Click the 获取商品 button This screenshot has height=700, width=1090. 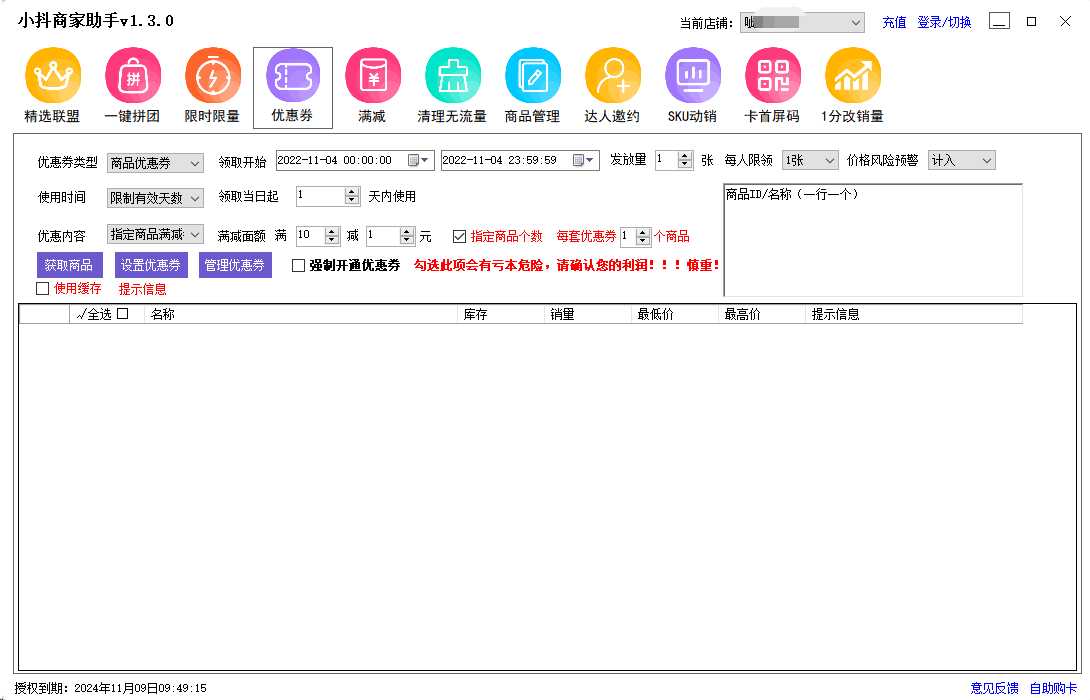tap(68, 265)
